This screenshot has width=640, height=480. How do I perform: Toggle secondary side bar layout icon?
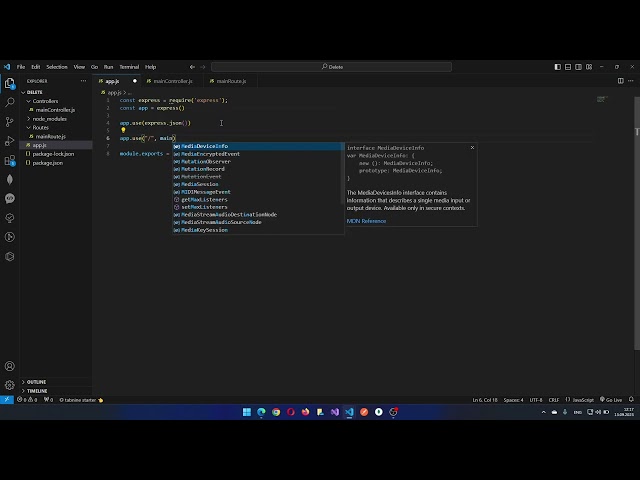point(578,67)
